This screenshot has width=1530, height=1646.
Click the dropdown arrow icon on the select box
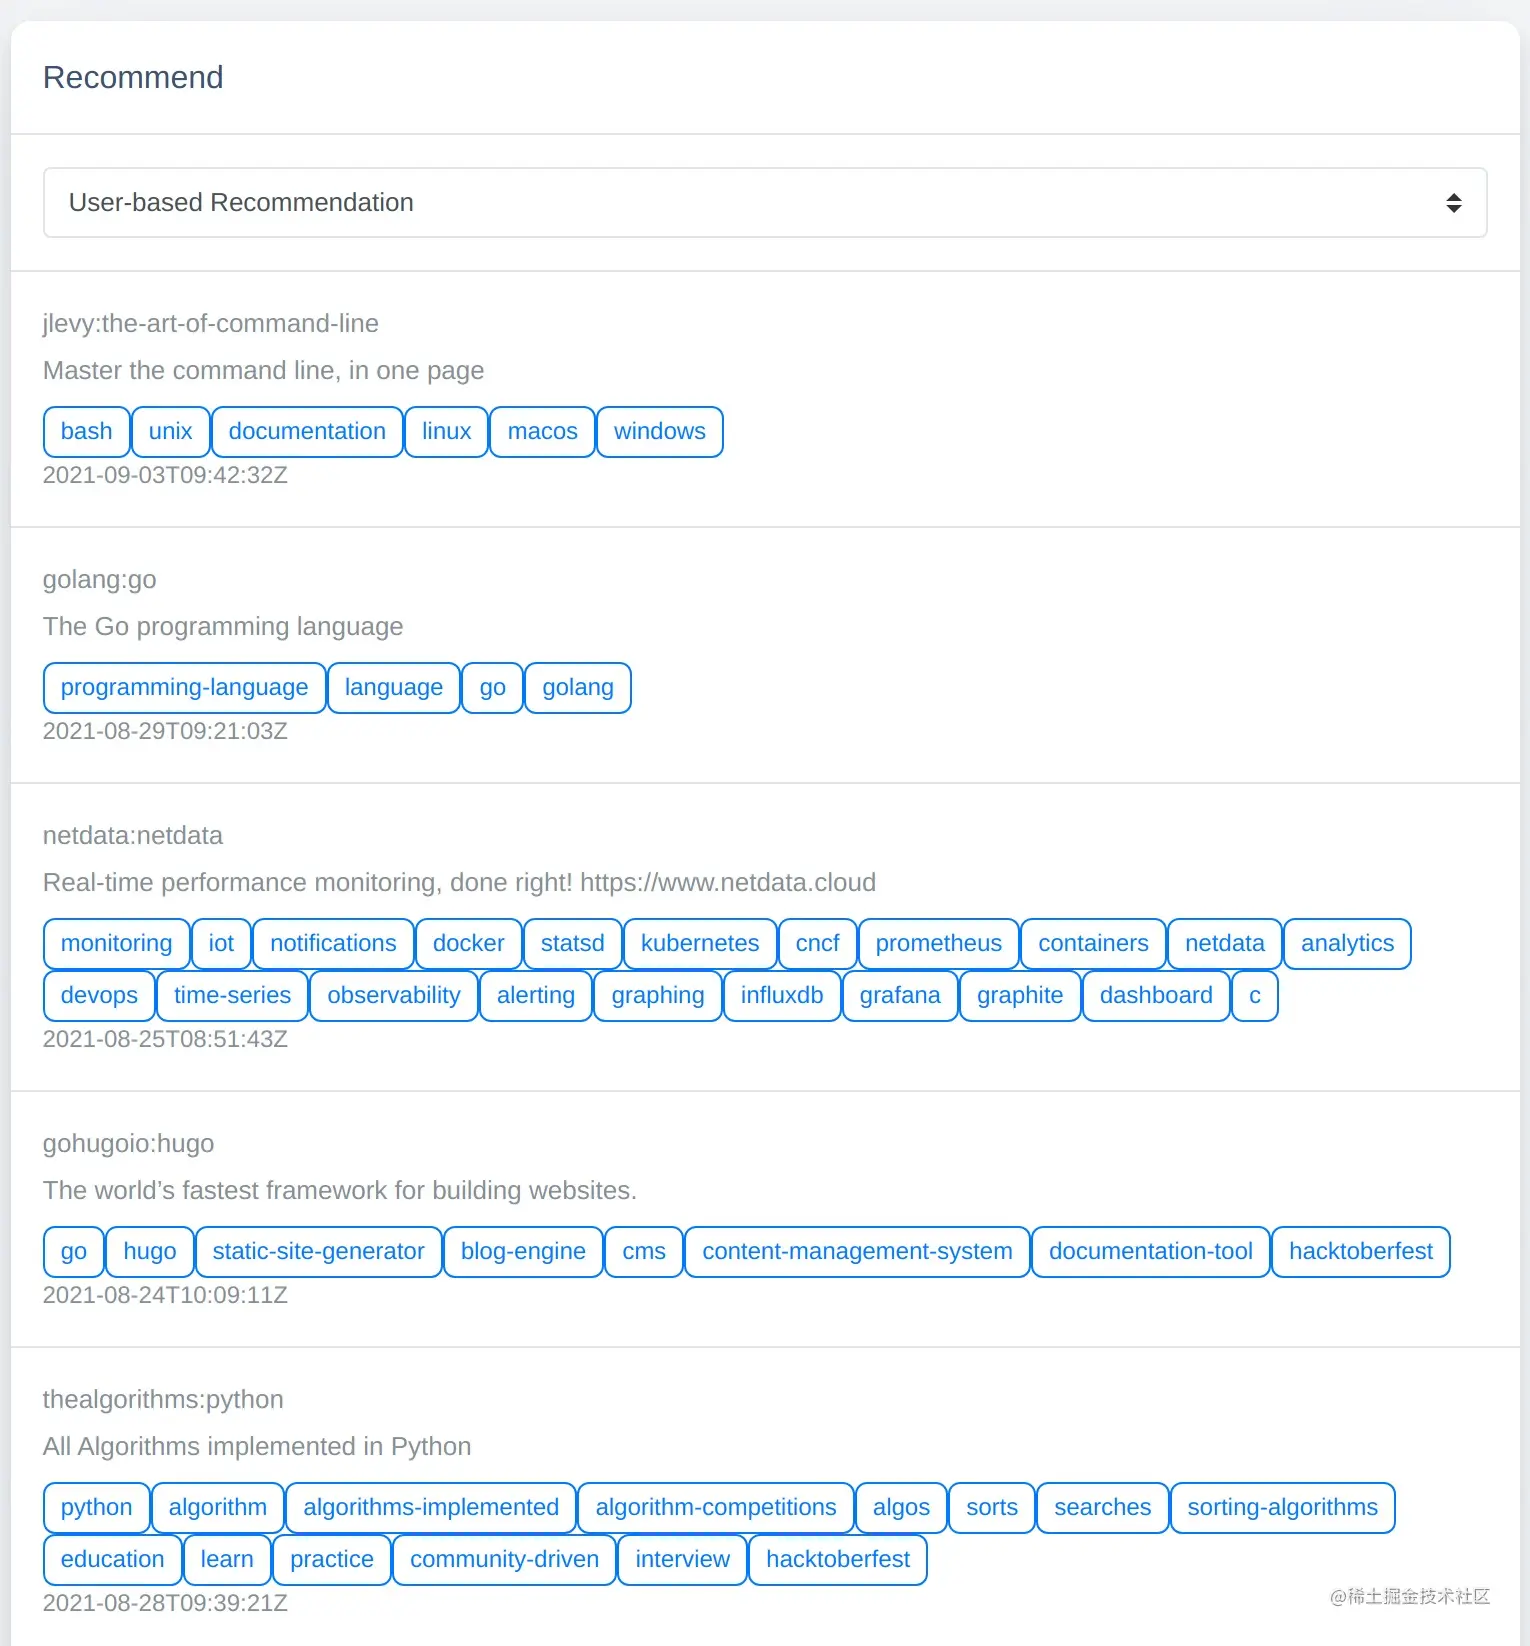[x=1453, y=203]
